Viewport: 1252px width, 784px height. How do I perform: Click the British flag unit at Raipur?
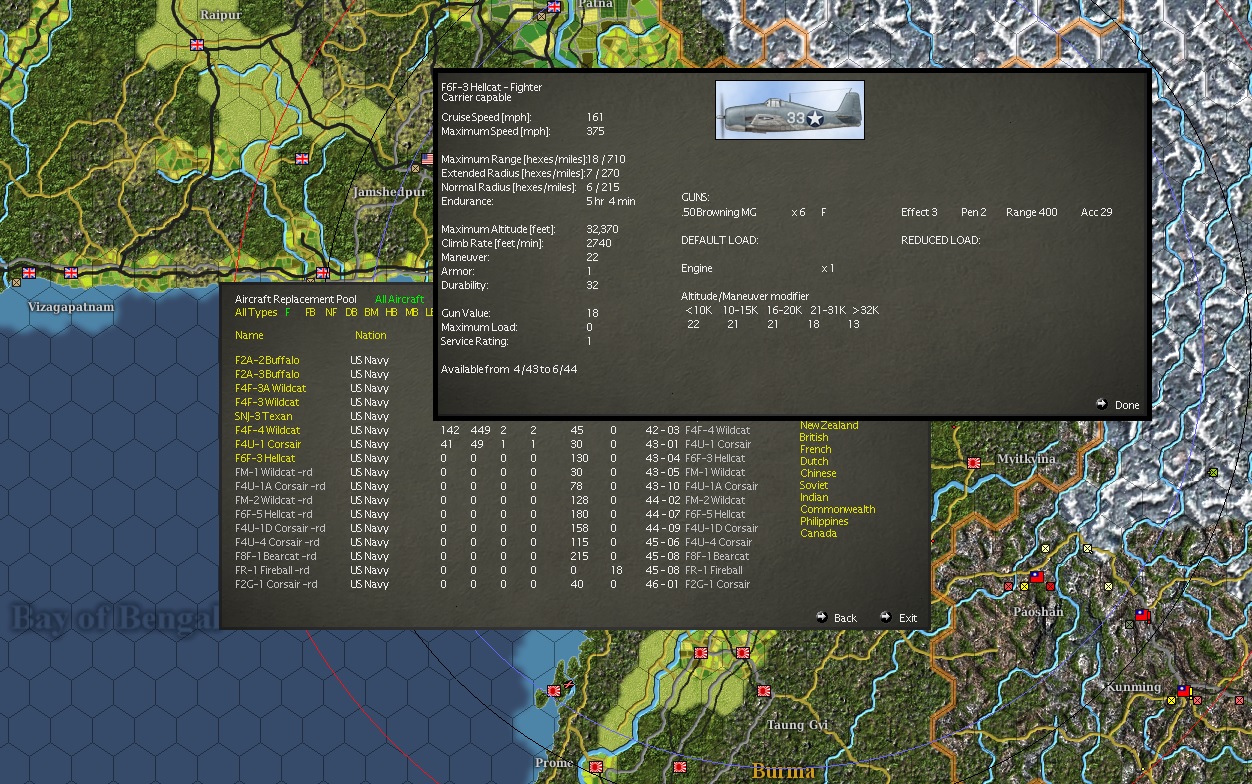[197, 44]
